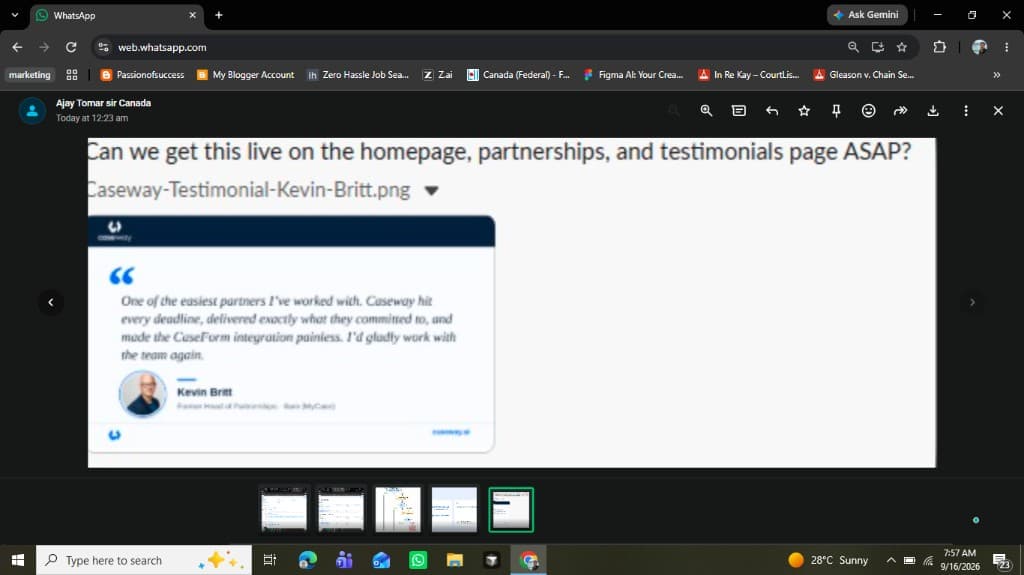Open the marketing bookmark folder
The width and height of the screenshot is (1024, 575).
29,74
